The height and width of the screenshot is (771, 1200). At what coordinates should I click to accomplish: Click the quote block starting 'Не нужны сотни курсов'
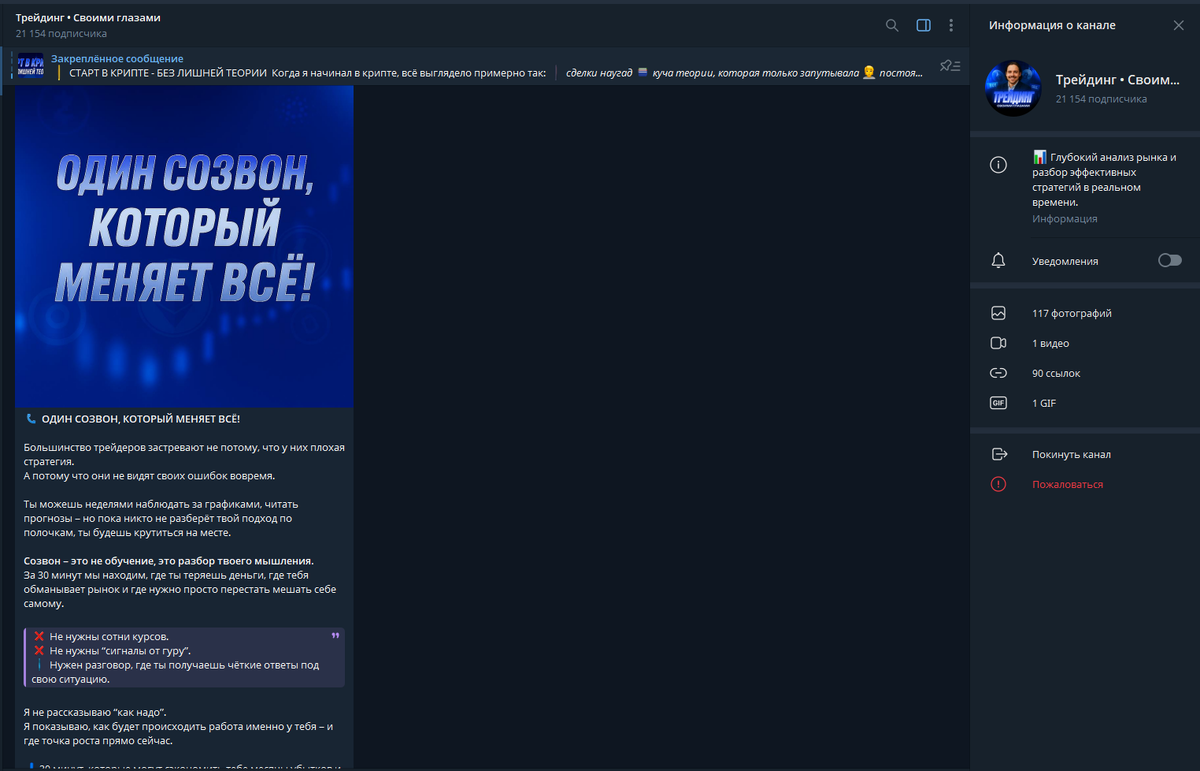click(185, 657)
